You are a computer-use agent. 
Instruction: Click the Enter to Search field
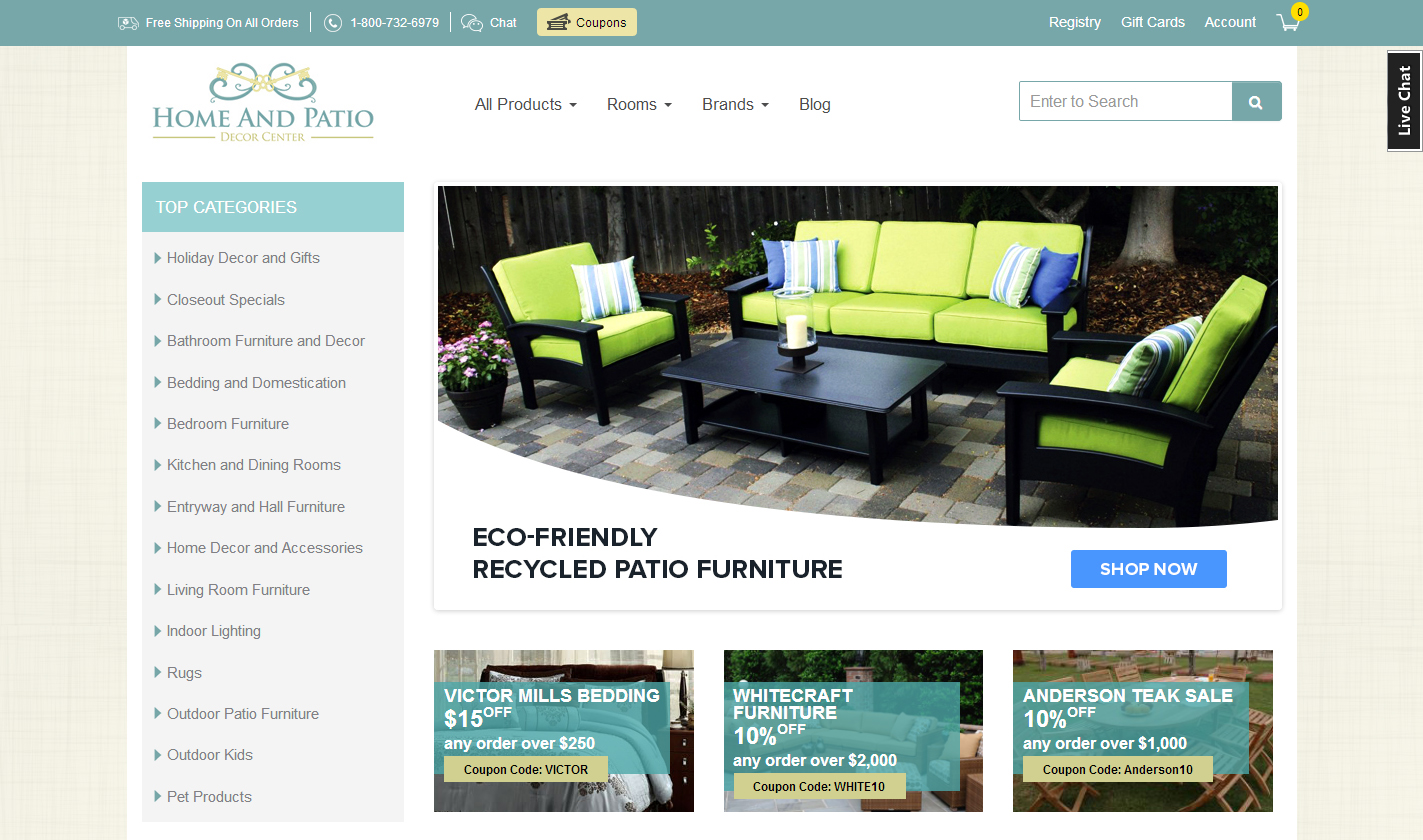1126,101
